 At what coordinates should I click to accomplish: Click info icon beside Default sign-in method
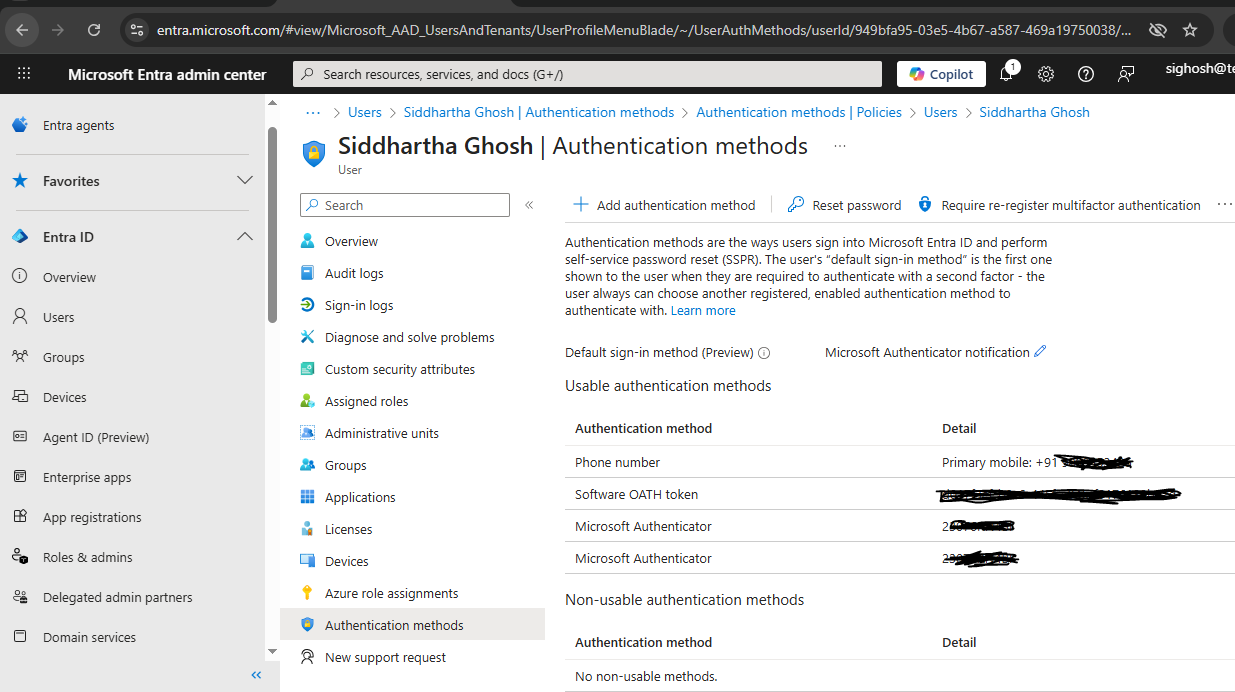coord(764,353)
